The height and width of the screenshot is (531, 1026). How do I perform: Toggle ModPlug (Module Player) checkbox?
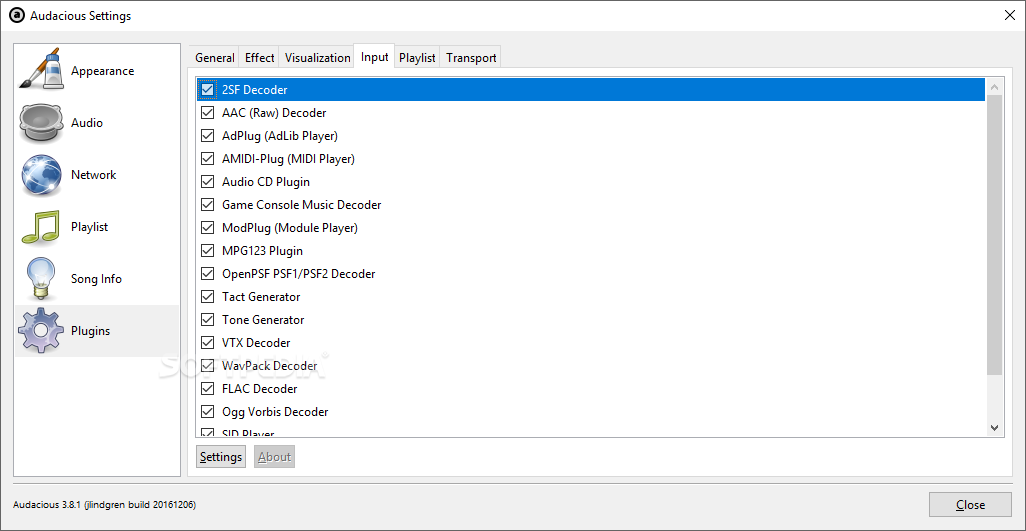pyautogui.click(x=208, y=228)
